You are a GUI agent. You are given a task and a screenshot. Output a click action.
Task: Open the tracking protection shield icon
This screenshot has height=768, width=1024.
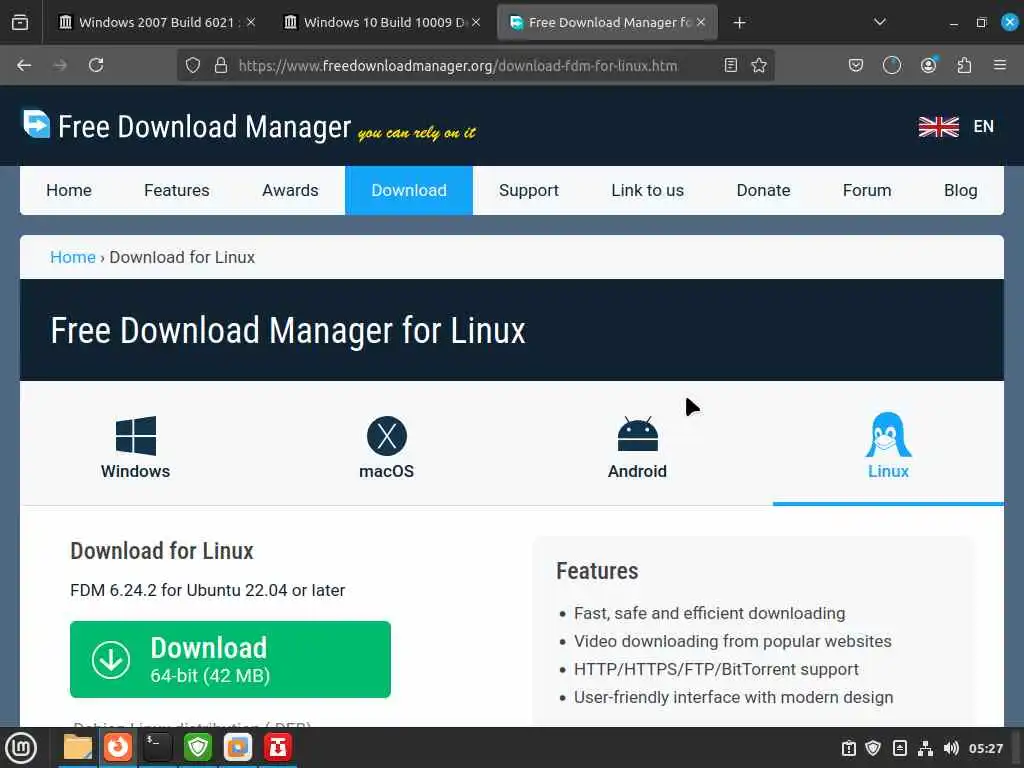click(193, 65)
